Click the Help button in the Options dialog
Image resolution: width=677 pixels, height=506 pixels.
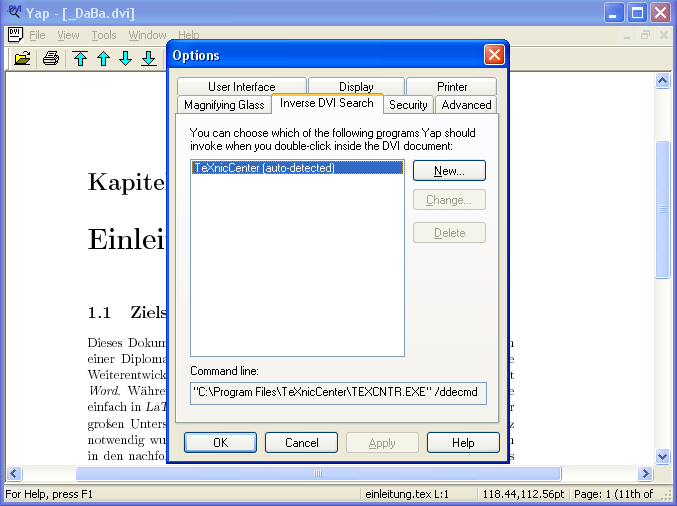point(463,443)
